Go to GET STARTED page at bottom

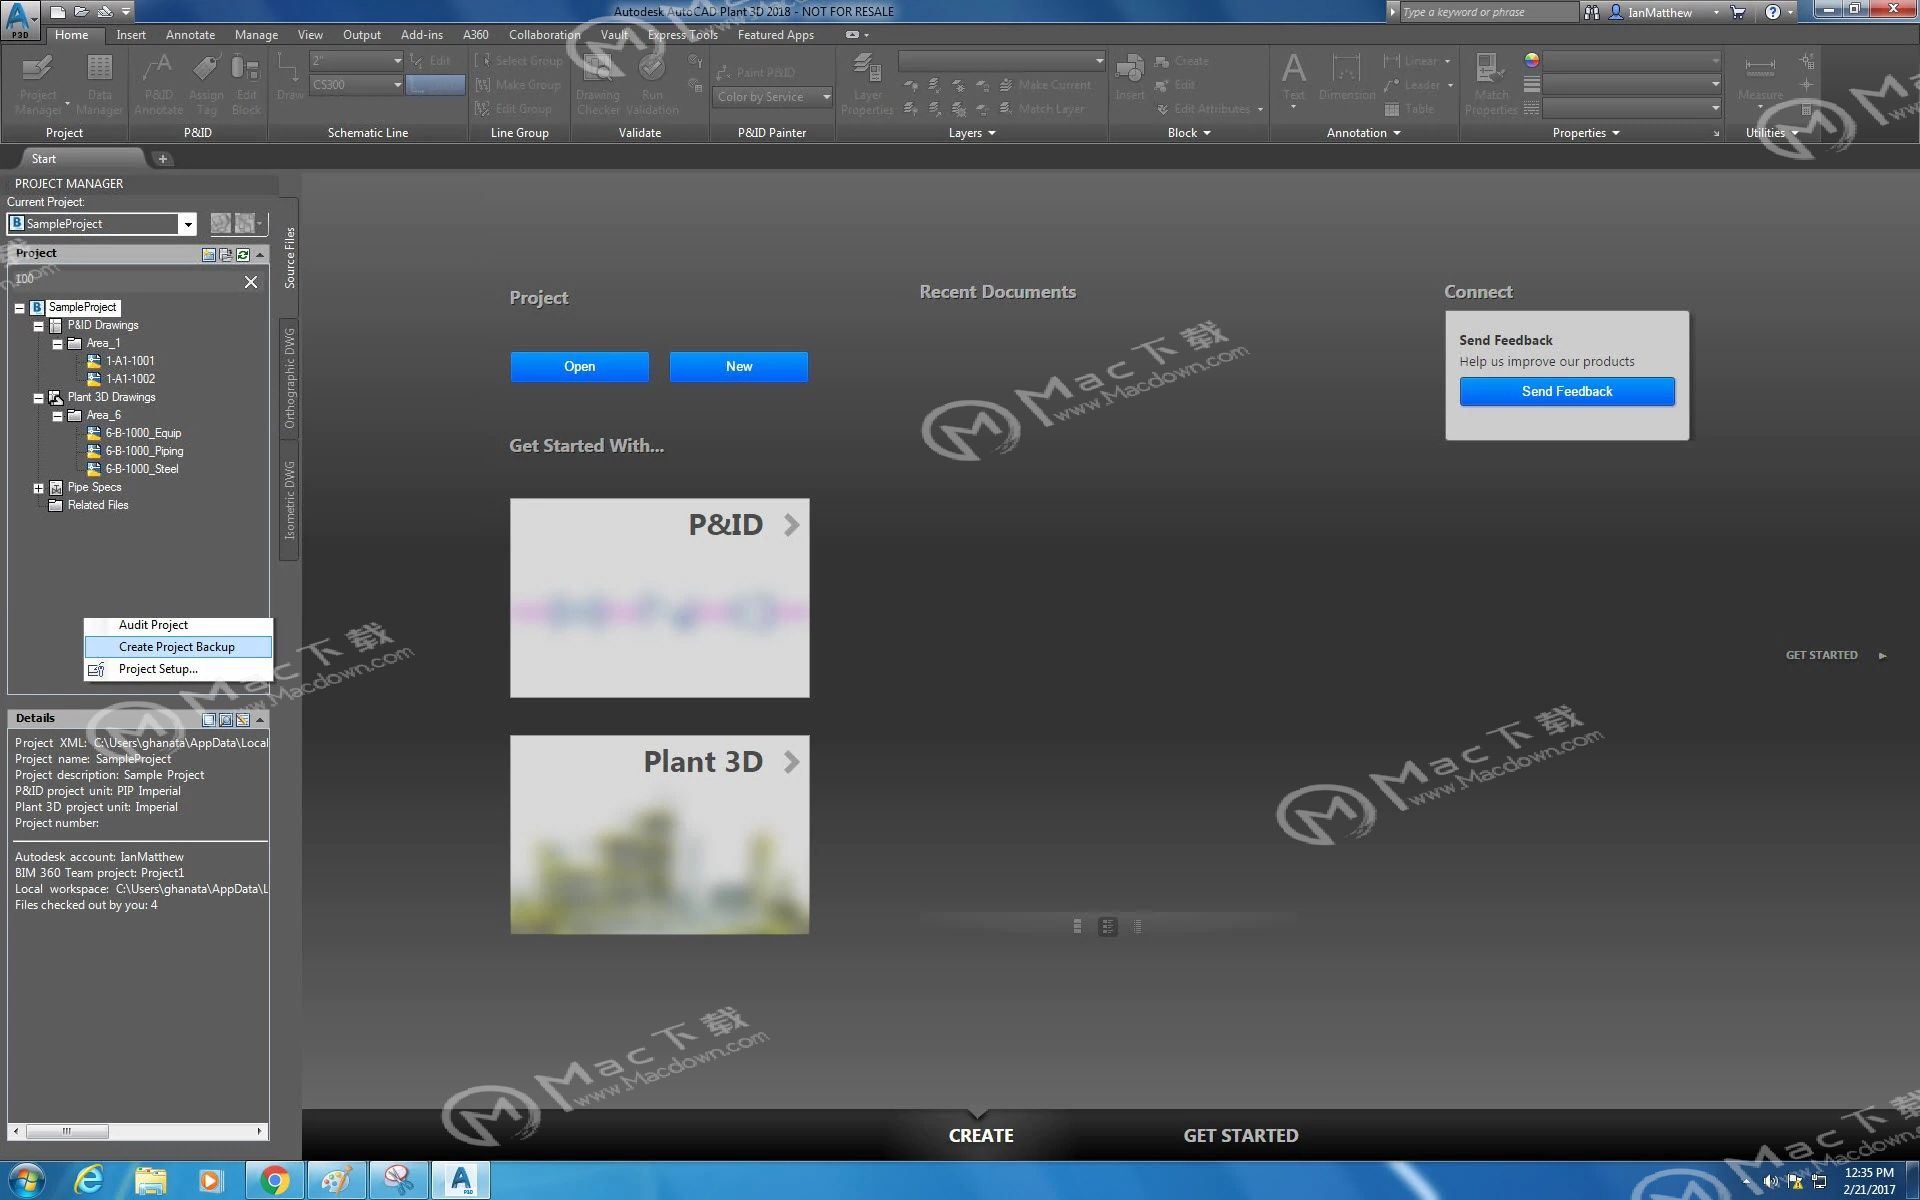tap(1241, 1136)
